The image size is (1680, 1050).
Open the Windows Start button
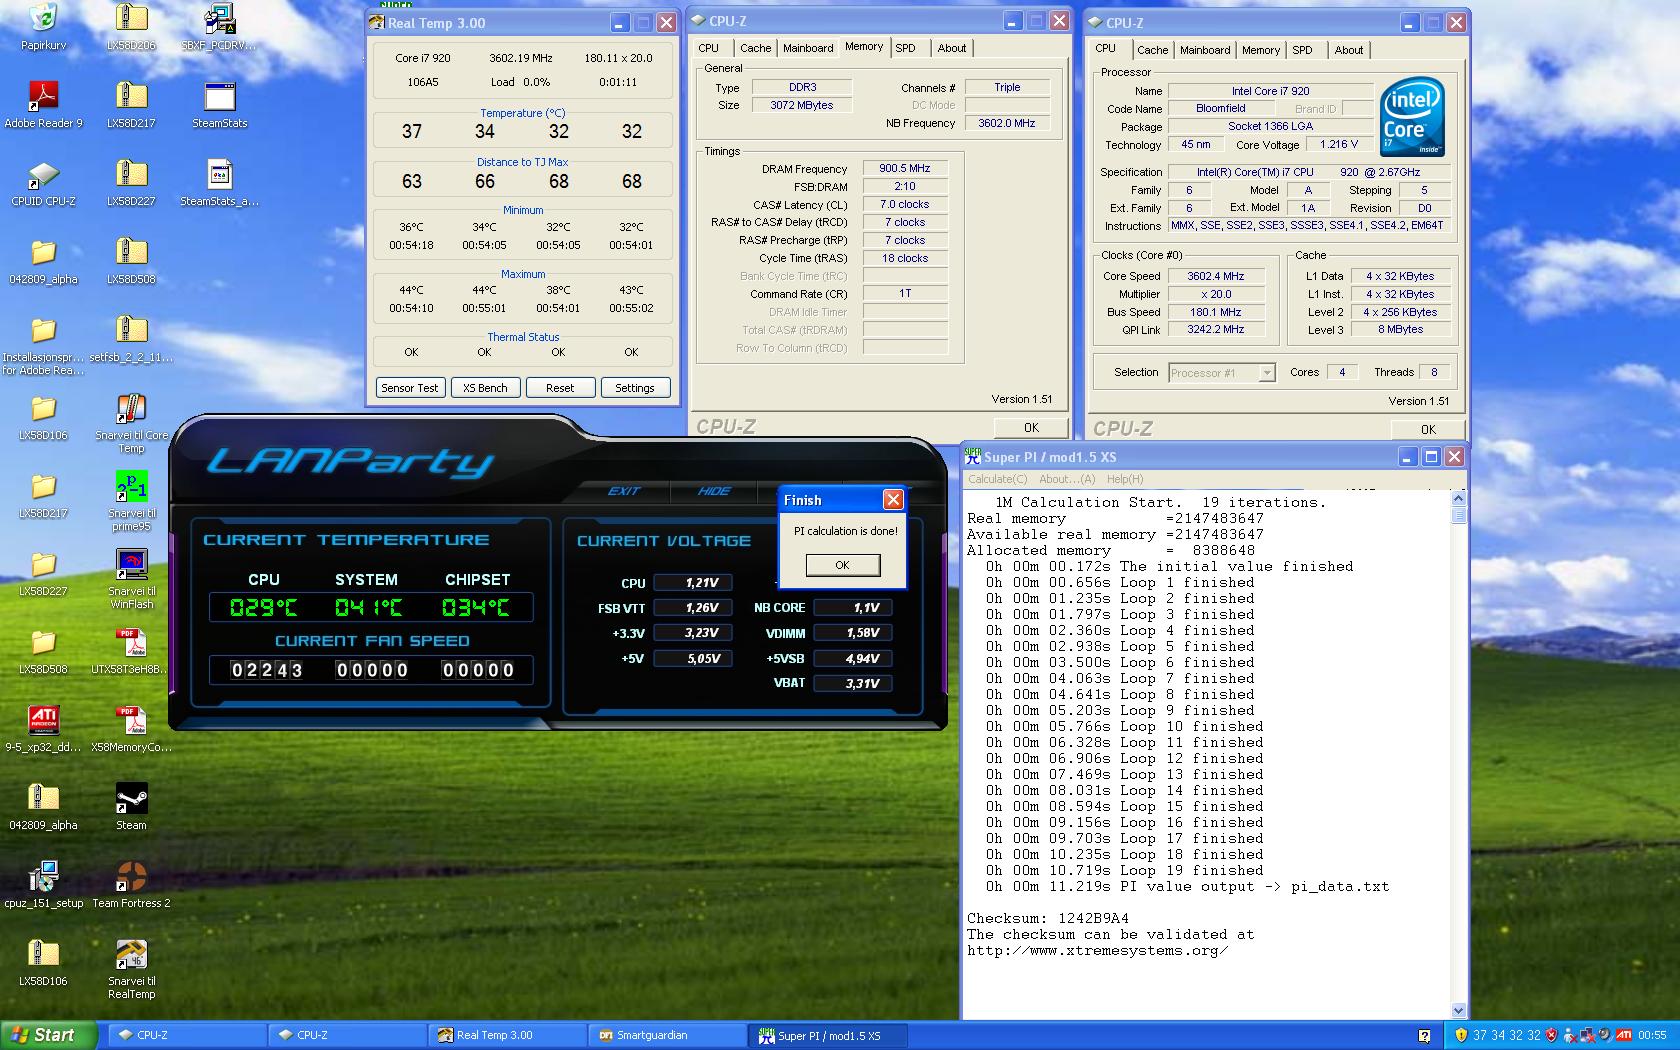coord(49,1035)
